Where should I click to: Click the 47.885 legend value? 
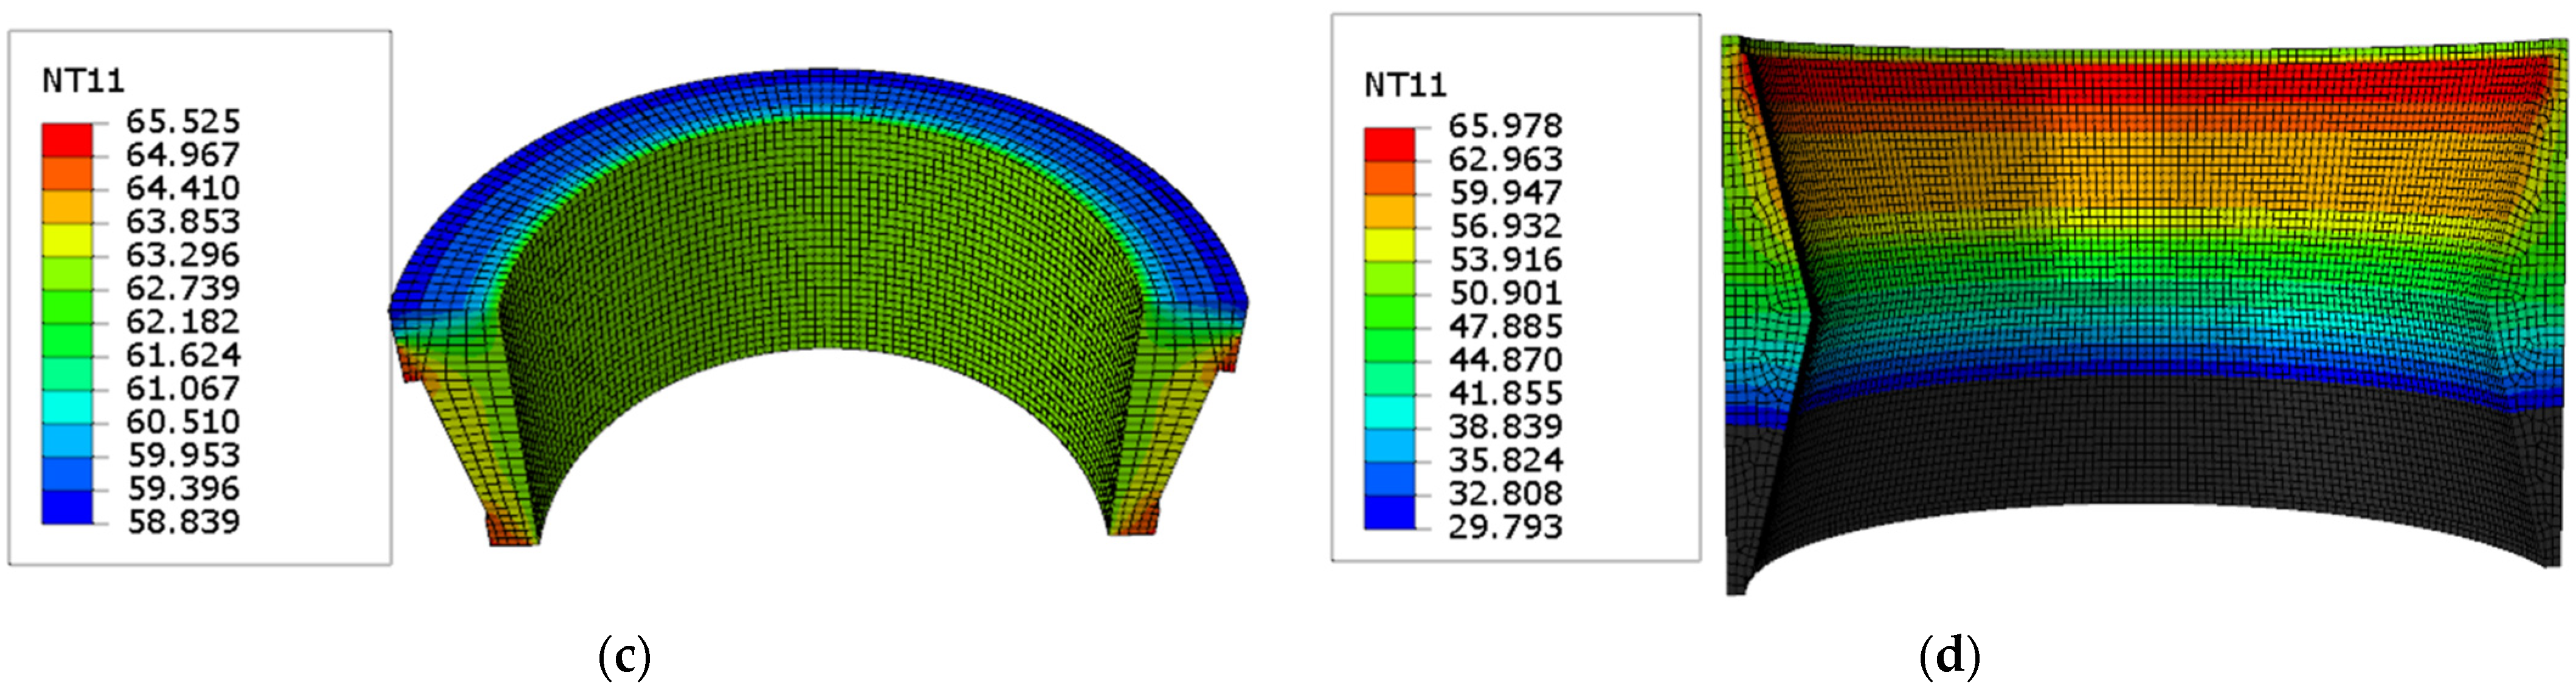point(1505,326)
